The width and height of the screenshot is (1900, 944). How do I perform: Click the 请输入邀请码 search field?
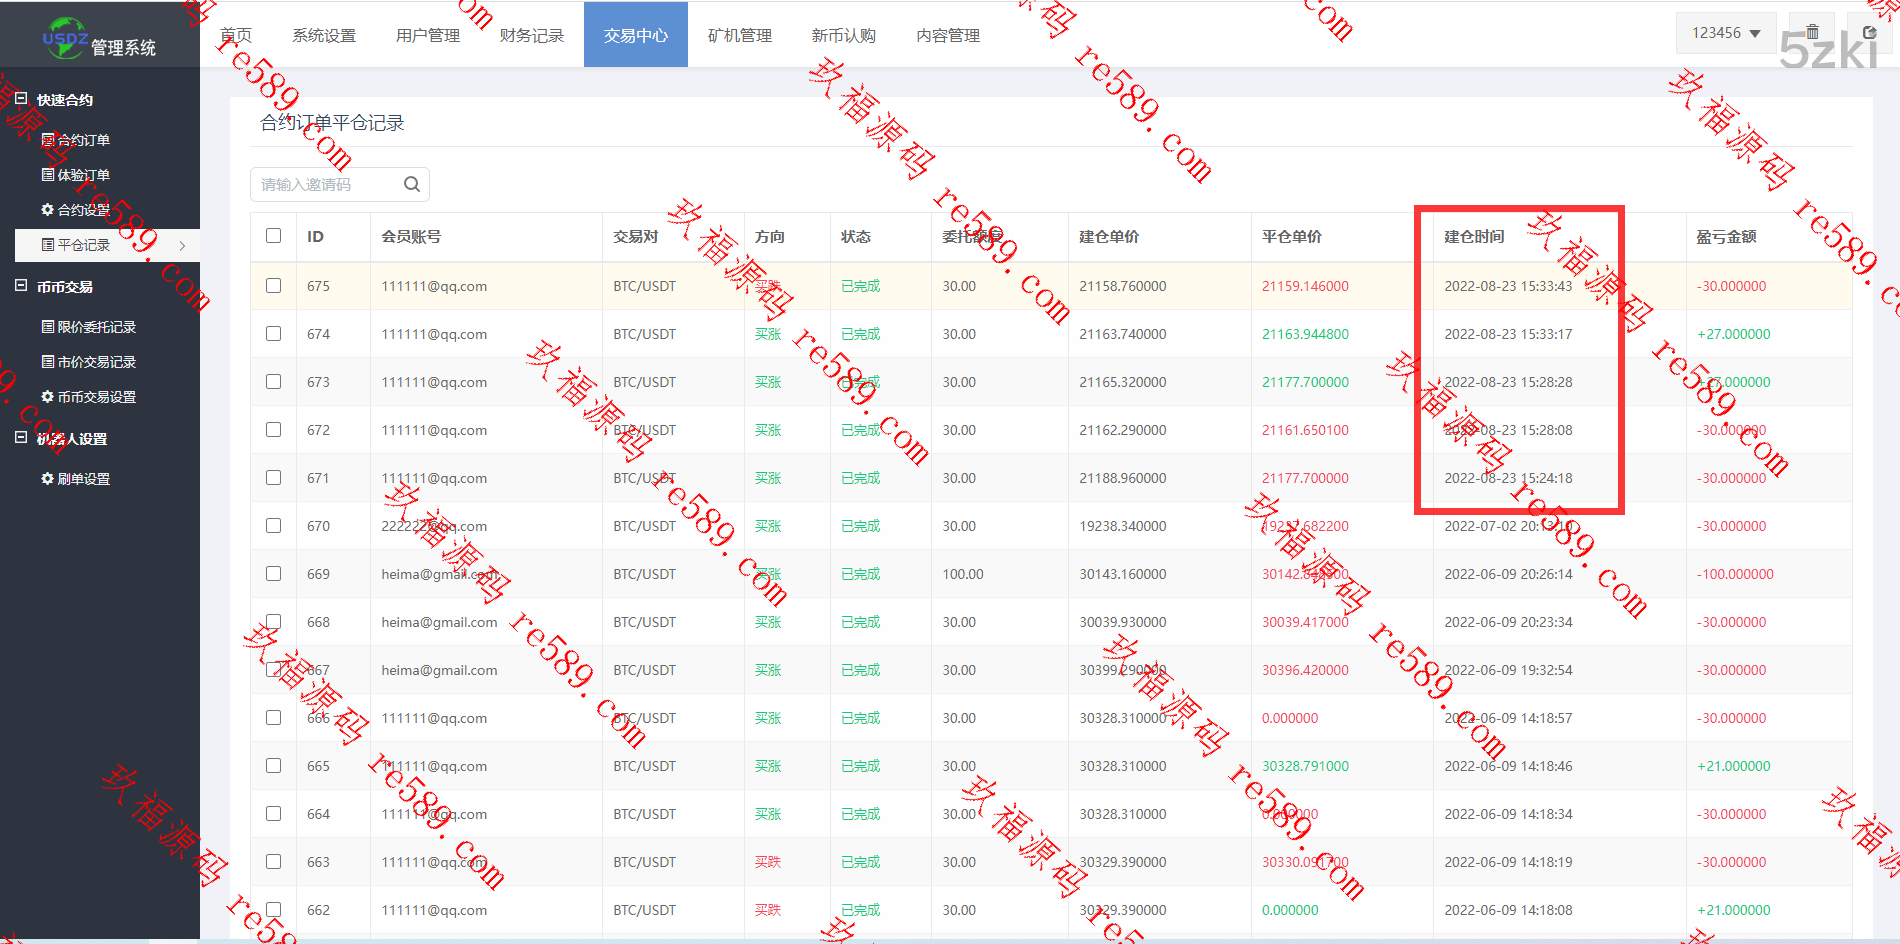click(325, 184)
